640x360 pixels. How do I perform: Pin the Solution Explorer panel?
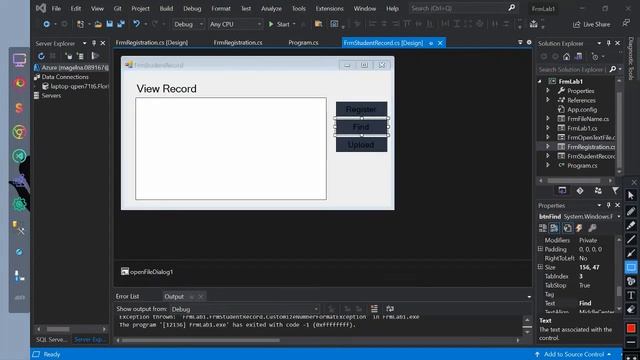[x=609, y=43]
